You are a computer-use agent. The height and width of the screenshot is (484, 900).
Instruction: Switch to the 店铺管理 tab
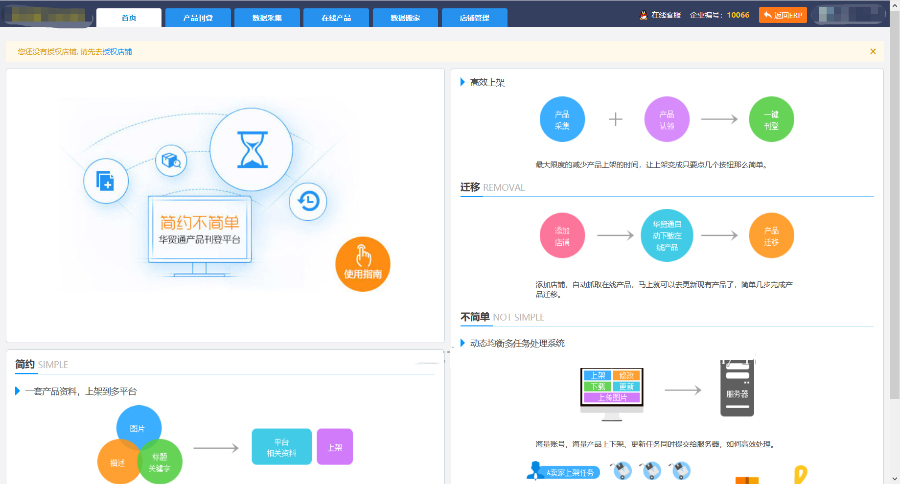pyautogui.click(x=475, y=17)
